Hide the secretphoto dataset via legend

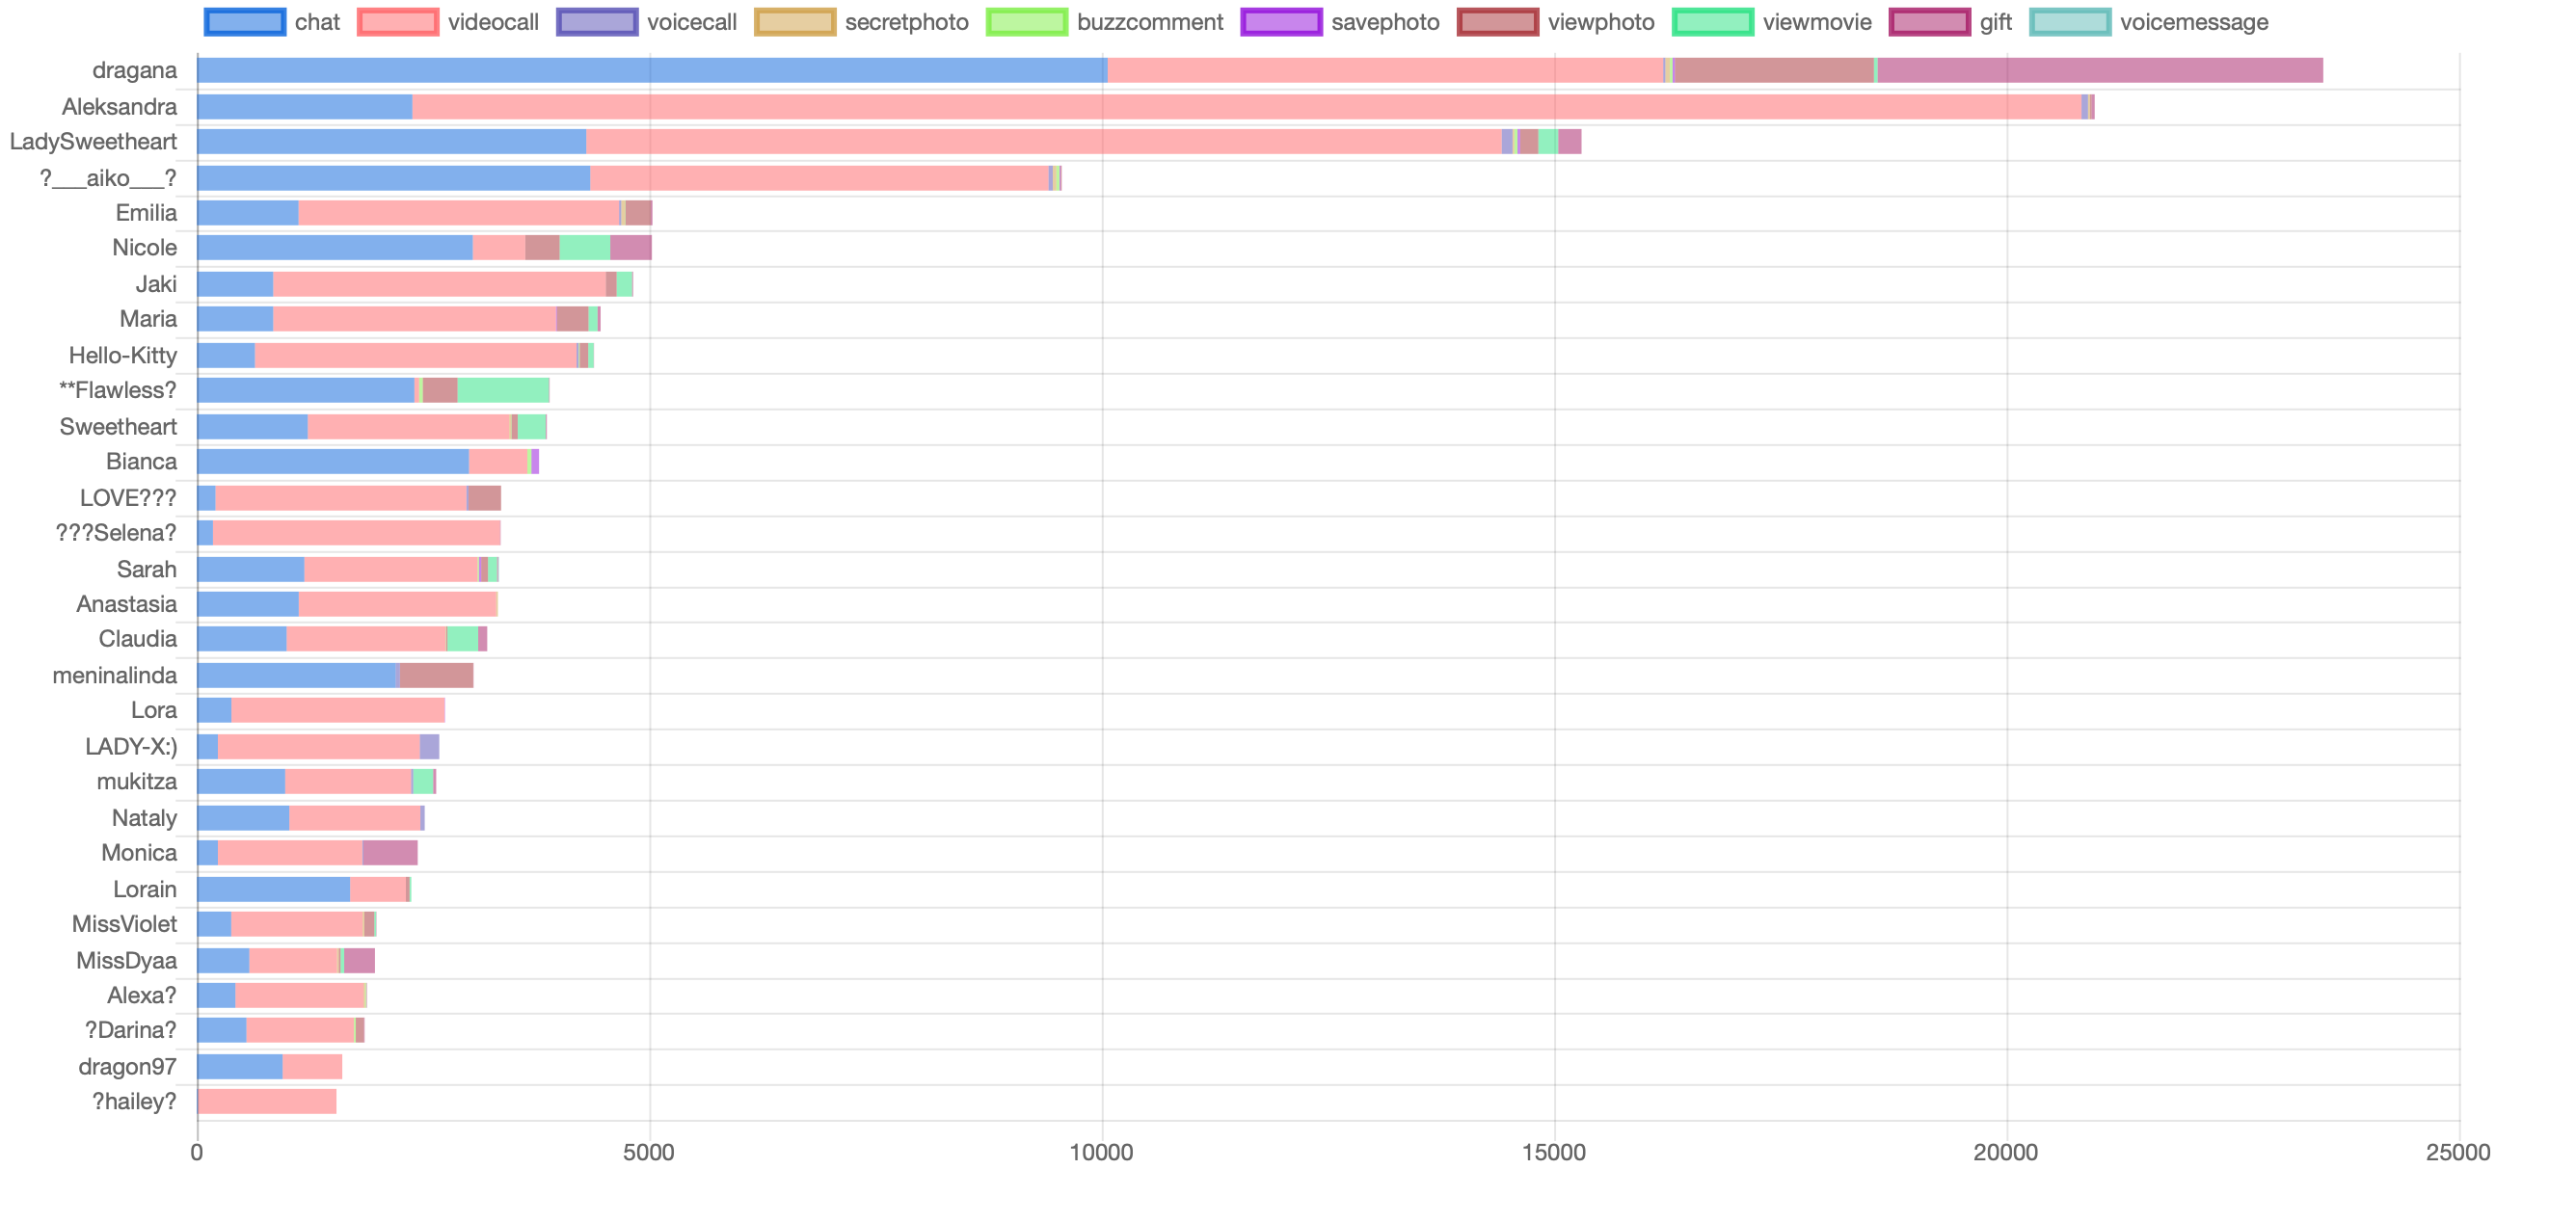pyautogui.click(x=795, y=22)
